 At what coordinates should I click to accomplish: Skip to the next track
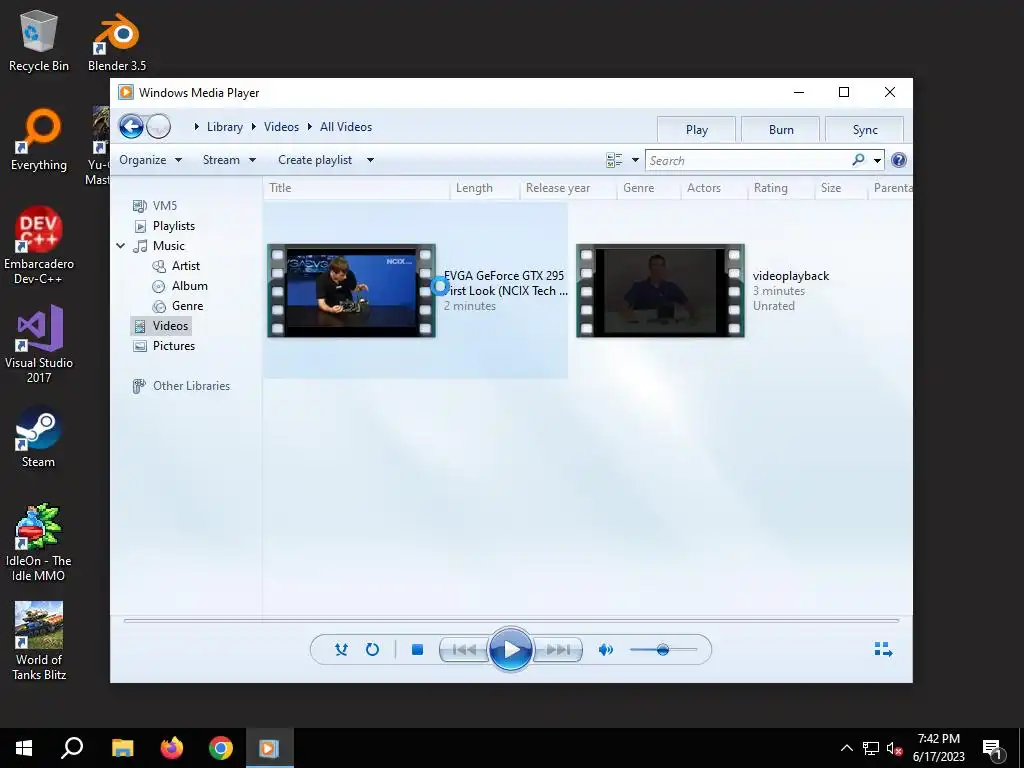pyautogui.click(x=558, y=650)
